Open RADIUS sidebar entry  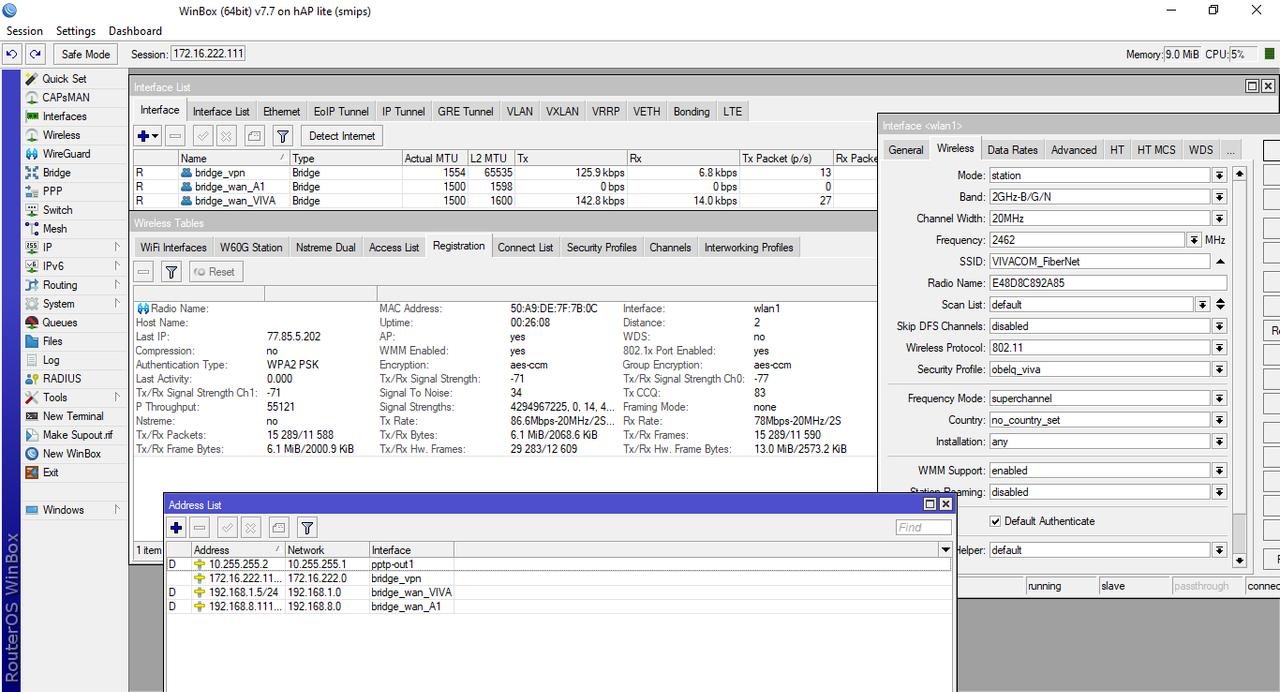click(x=62, y=379)
